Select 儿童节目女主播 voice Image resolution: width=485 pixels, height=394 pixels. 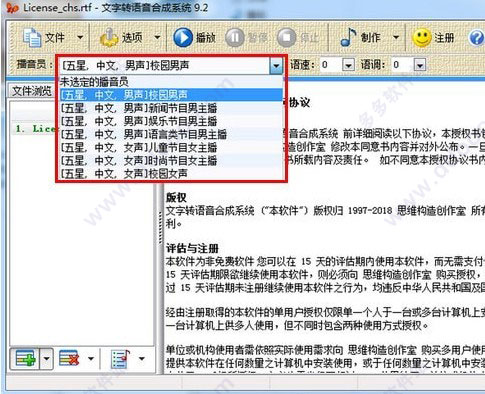point(170,147)
